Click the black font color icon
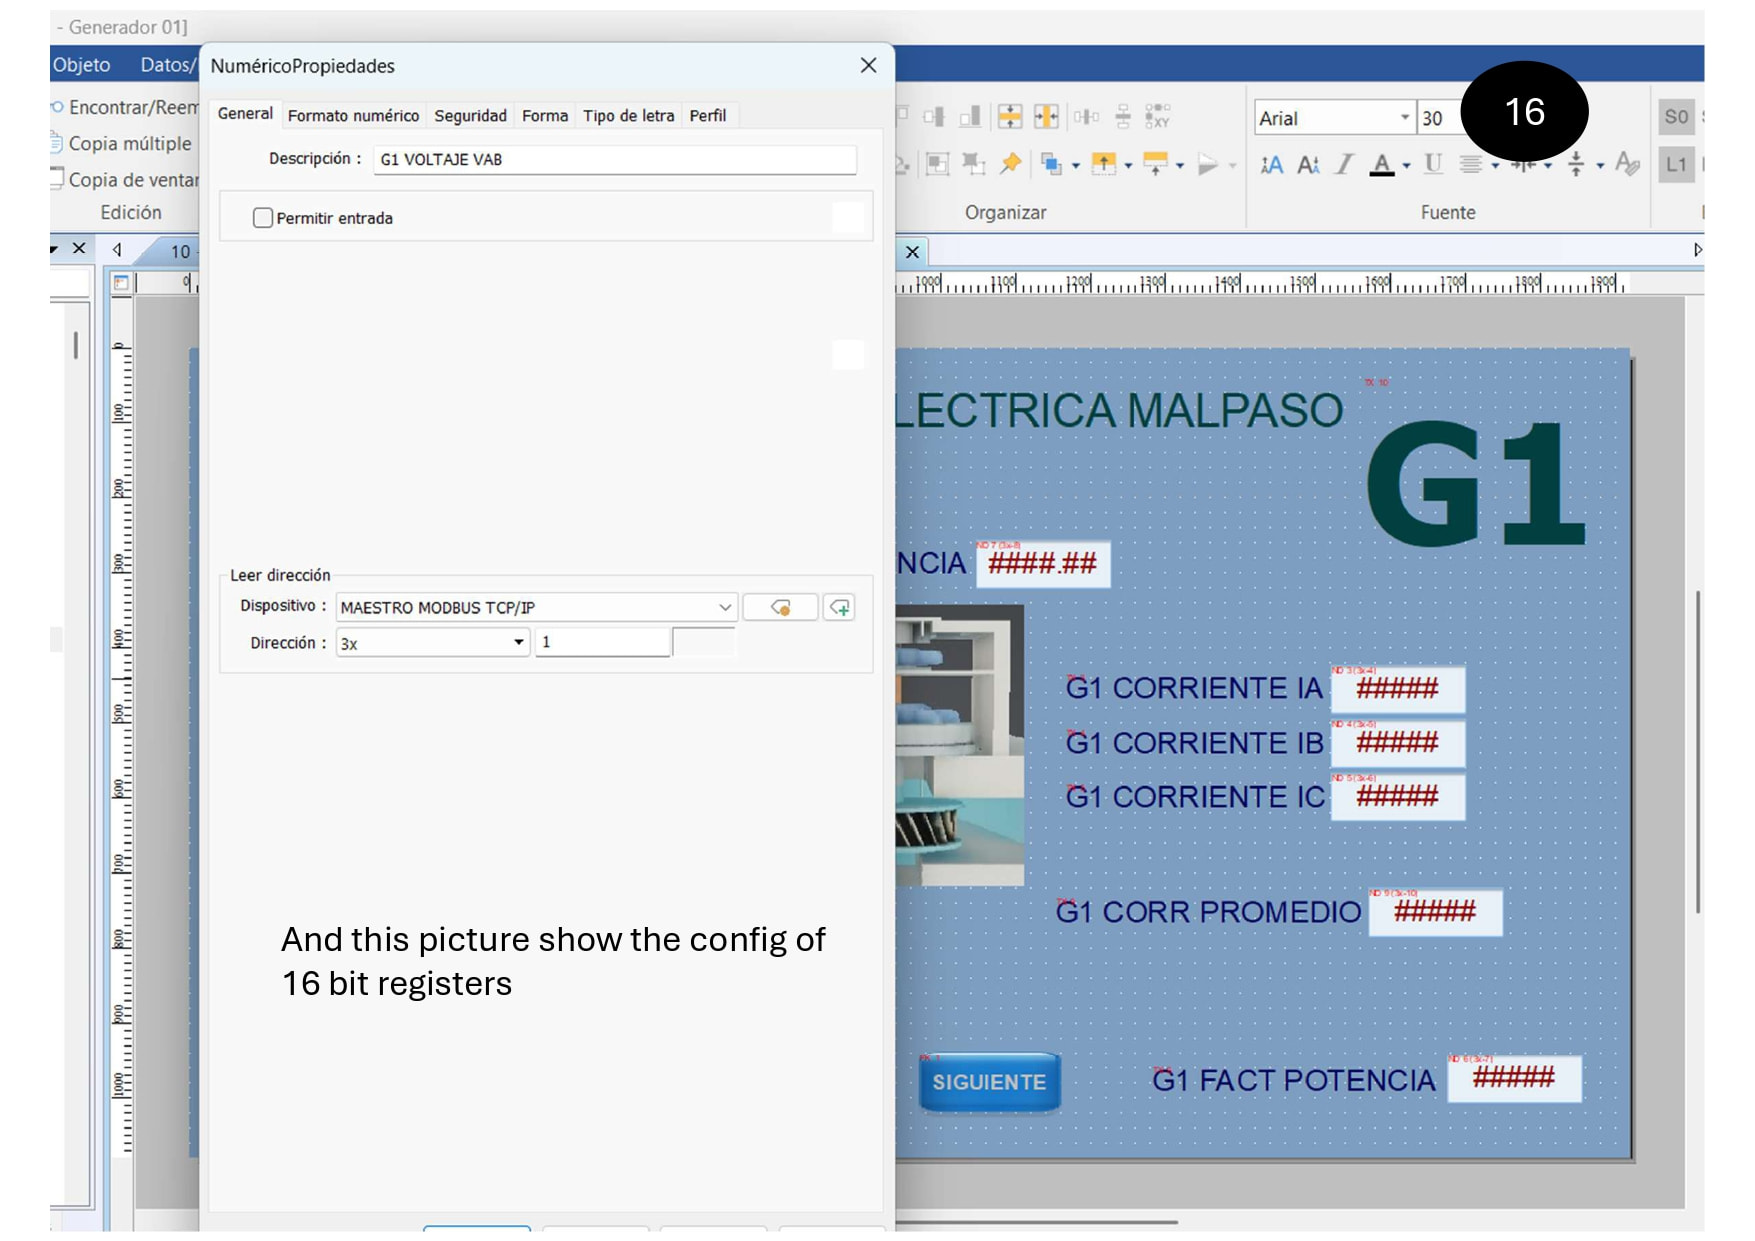Screen dimensions: 1755x1241 (1381, 165)
